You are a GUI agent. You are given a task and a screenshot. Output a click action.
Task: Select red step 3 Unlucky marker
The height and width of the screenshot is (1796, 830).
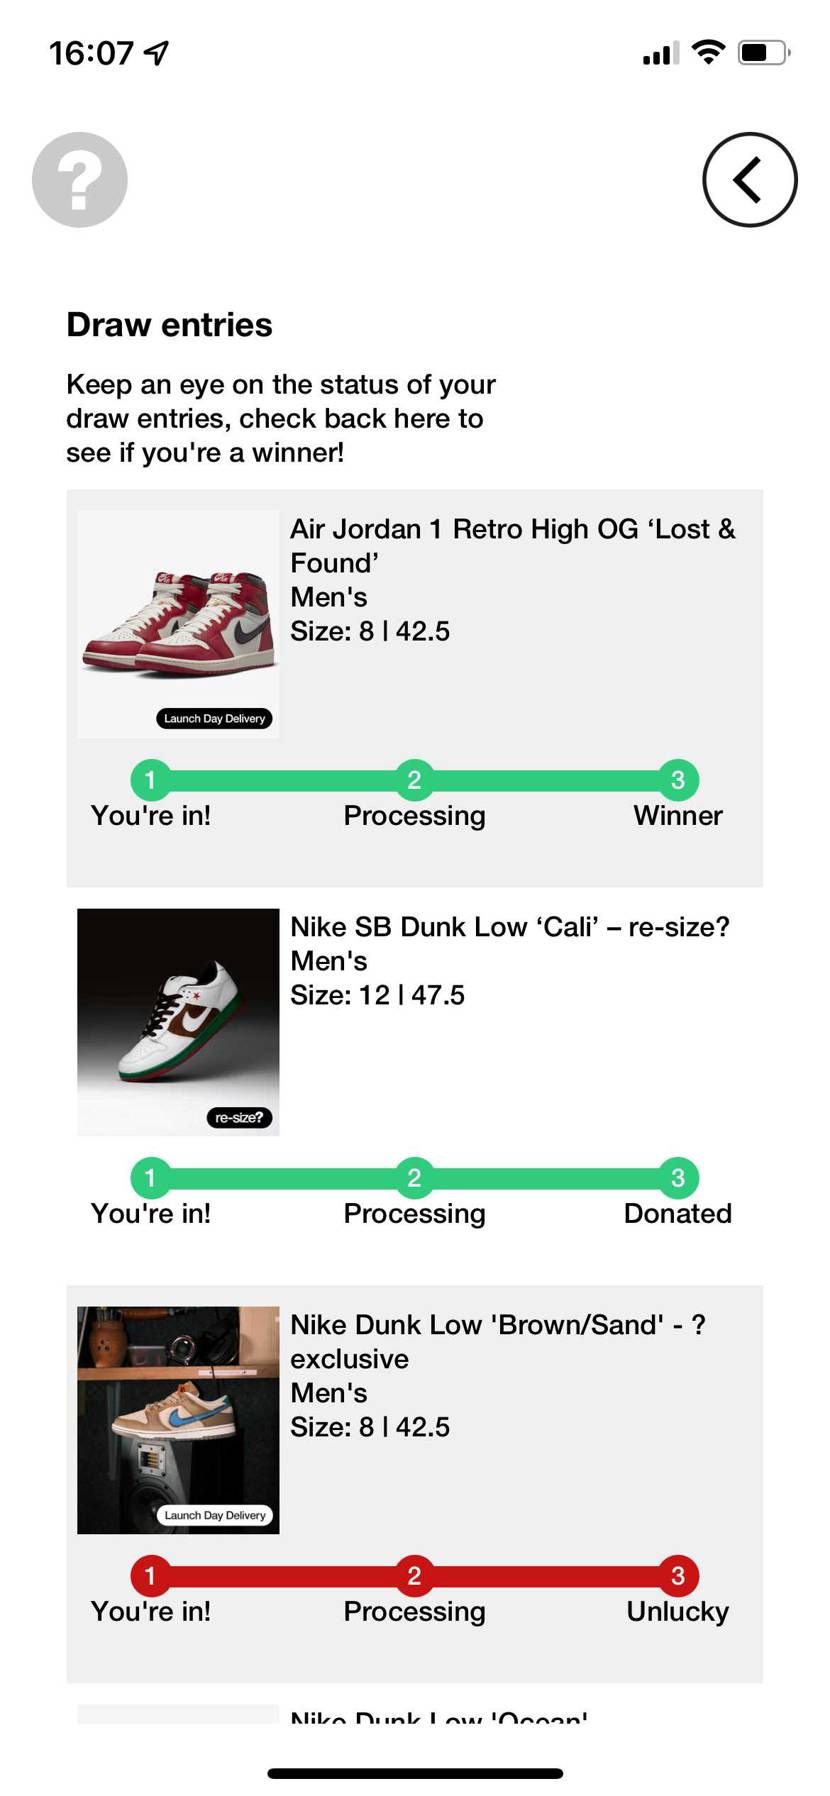pyautogui.click(x=678, y=1576)
